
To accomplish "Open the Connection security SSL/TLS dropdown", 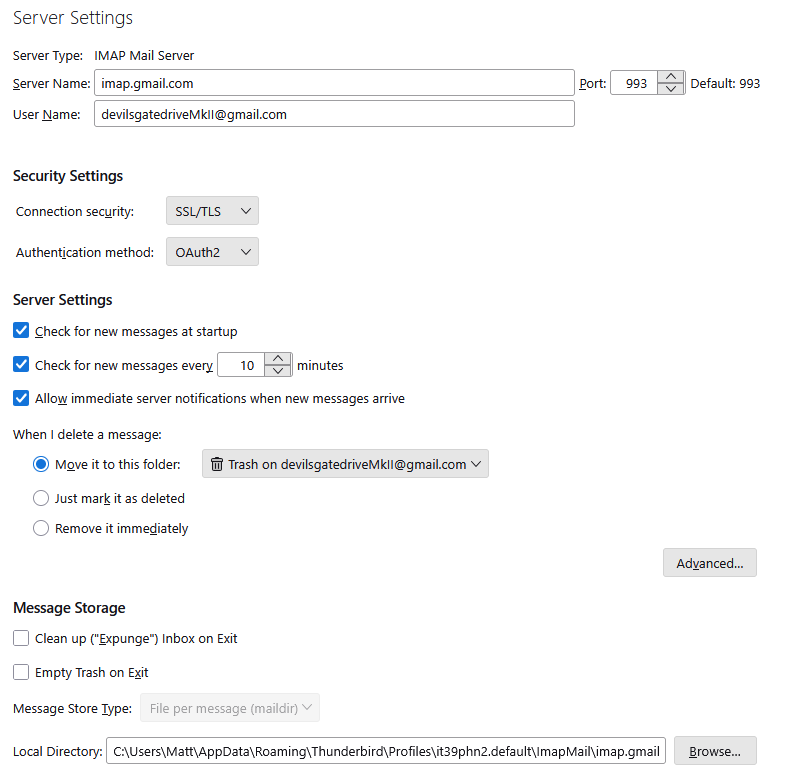I will click(x=212, y=211).
